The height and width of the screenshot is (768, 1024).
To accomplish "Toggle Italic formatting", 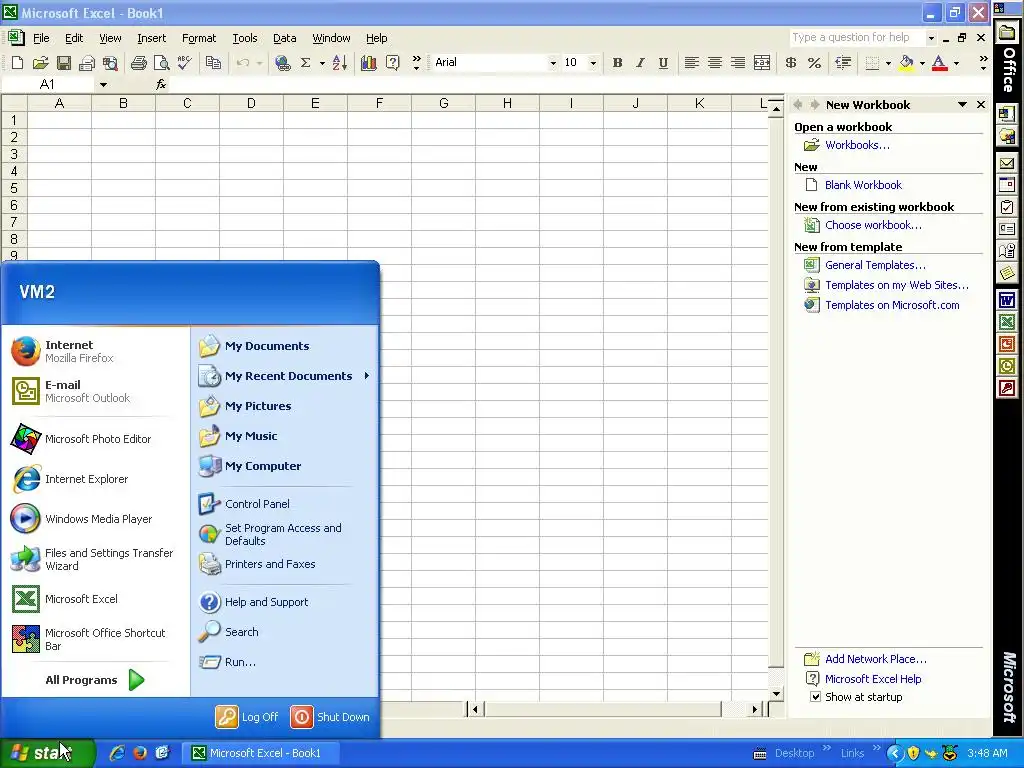I will pos(640,63).
